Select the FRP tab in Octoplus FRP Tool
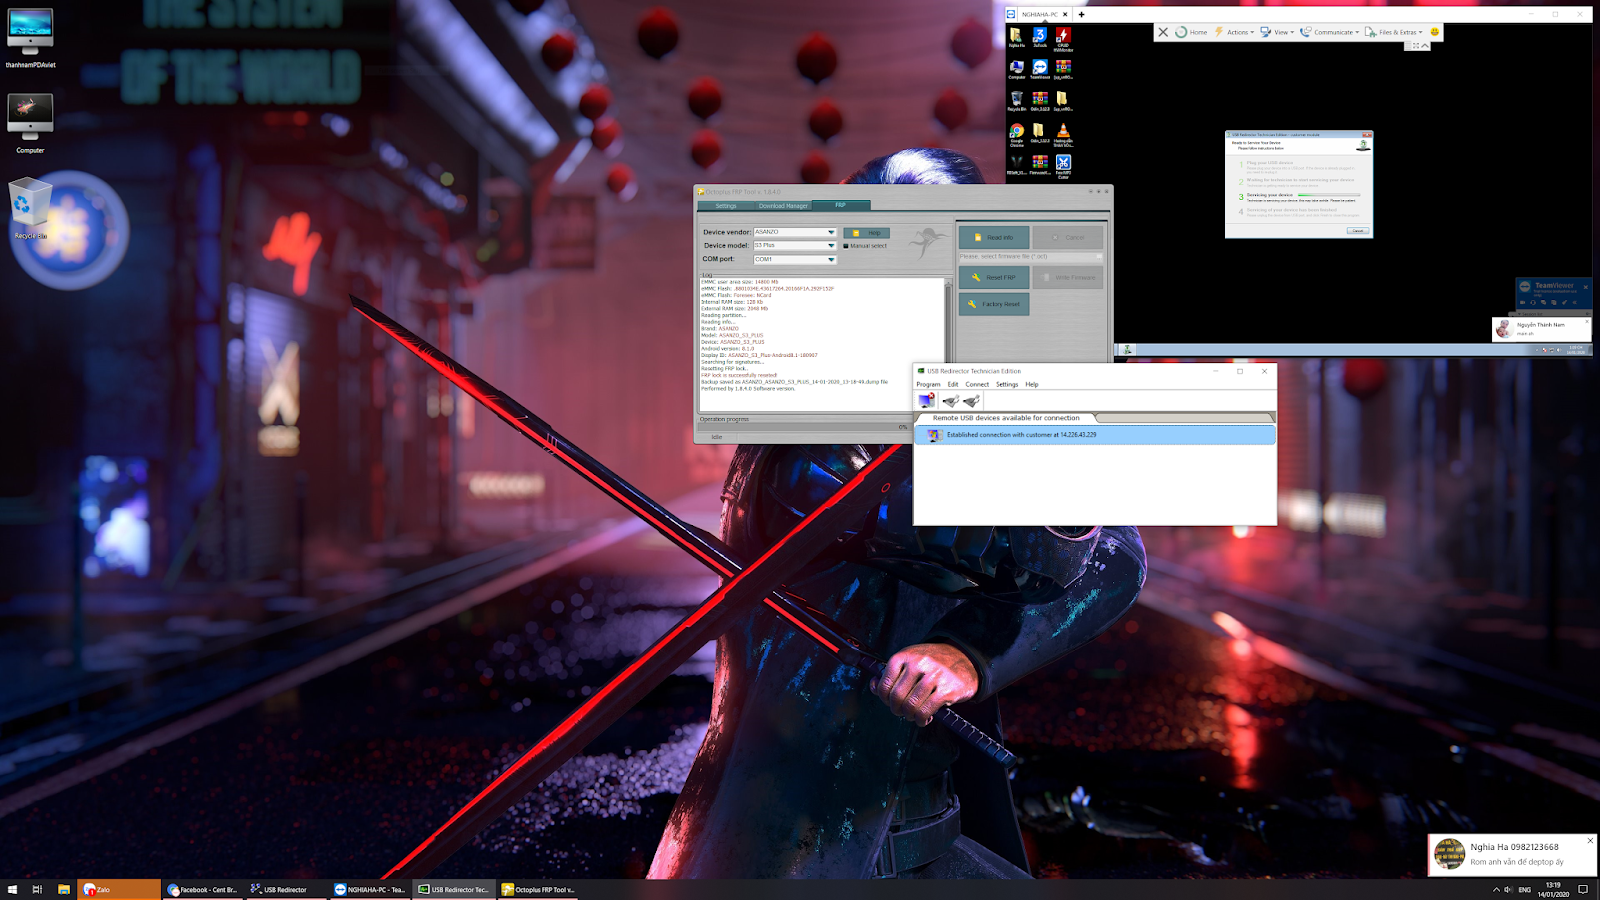The image size is (1600, 900). (841, 205)
